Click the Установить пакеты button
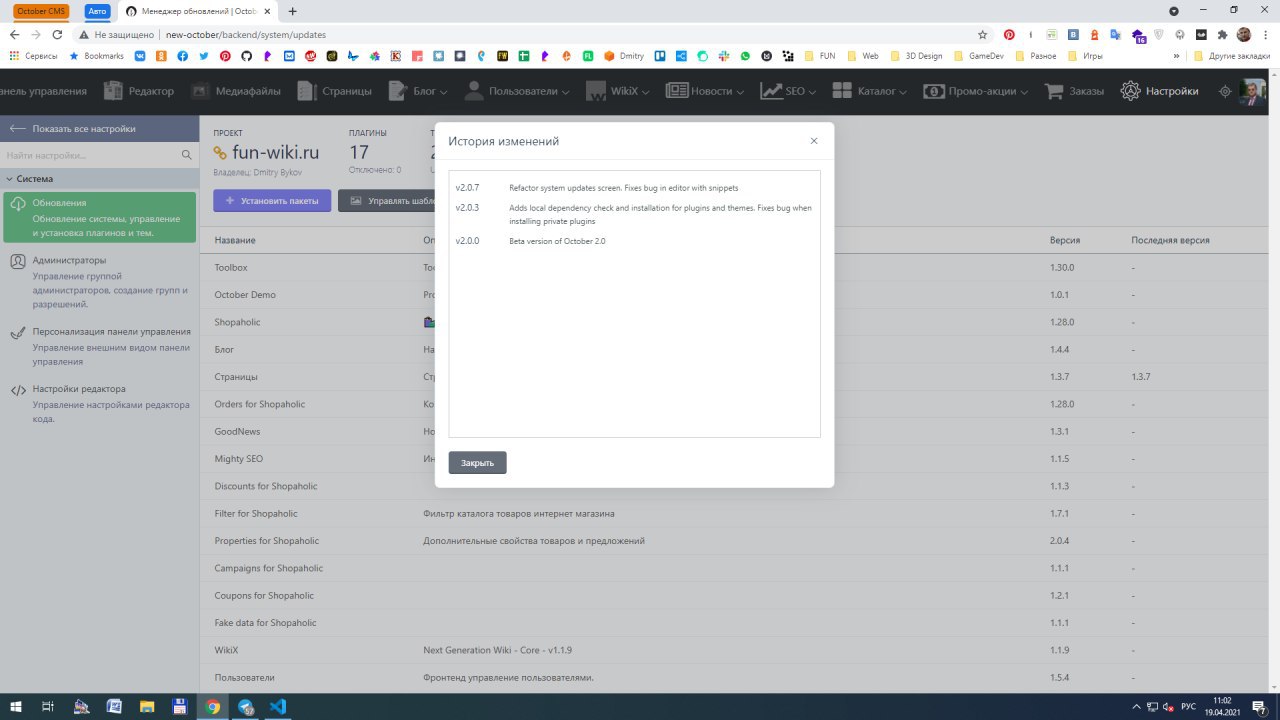Image resolution: width=1280 pixels, height=720 pixels. (272, 200)
